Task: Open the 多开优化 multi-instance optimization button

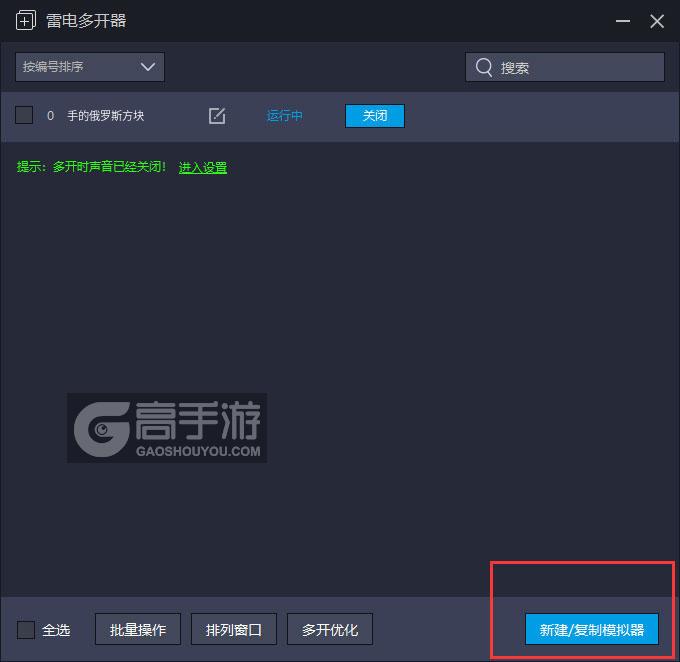Action: (x=330, y=629)
